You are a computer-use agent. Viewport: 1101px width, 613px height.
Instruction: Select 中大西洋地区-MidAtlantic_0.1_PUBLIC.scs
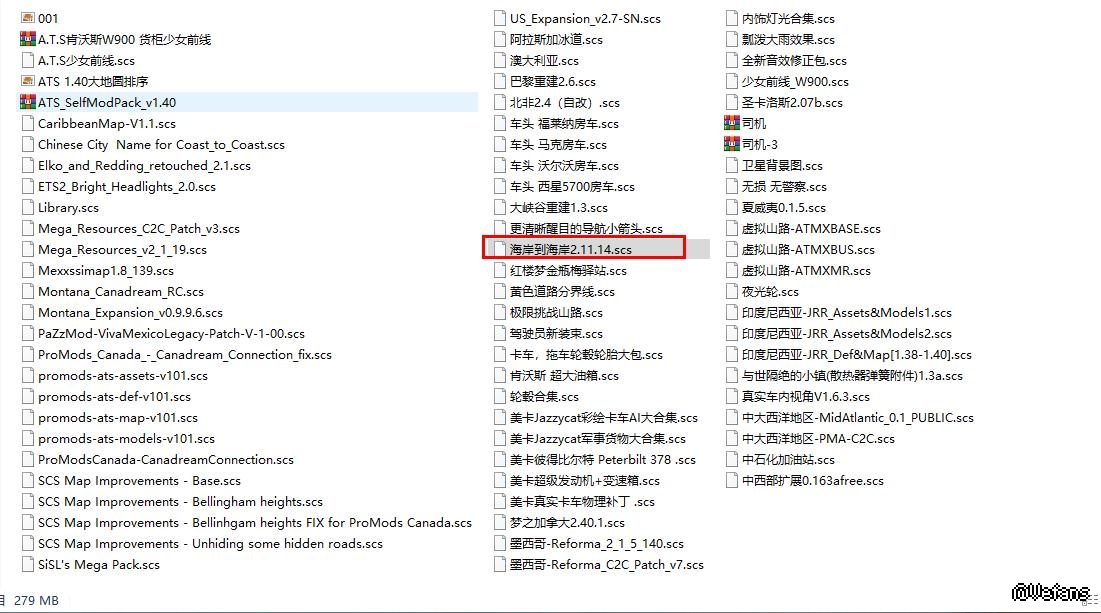(857, 418)
